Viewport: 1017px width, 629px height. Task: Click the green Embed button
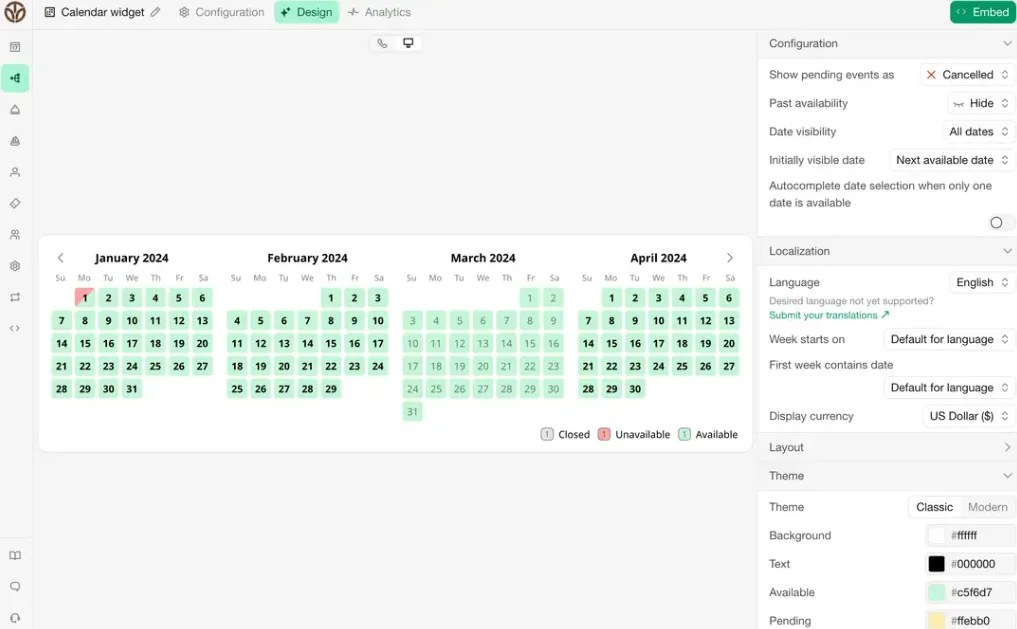983,12
